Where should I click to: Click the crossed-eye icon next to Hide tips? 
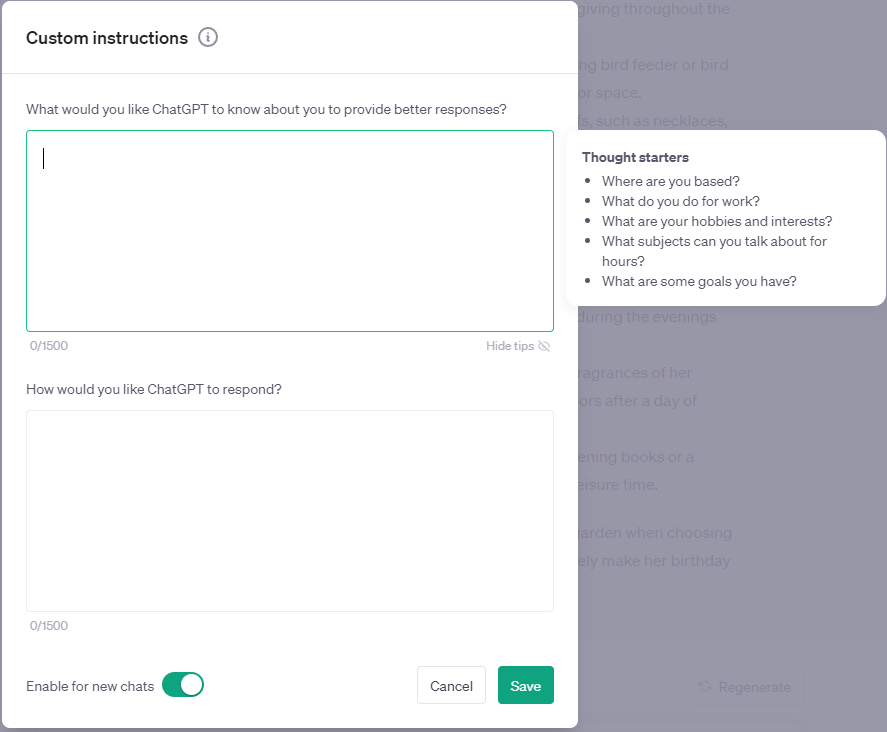pos(544,346)
